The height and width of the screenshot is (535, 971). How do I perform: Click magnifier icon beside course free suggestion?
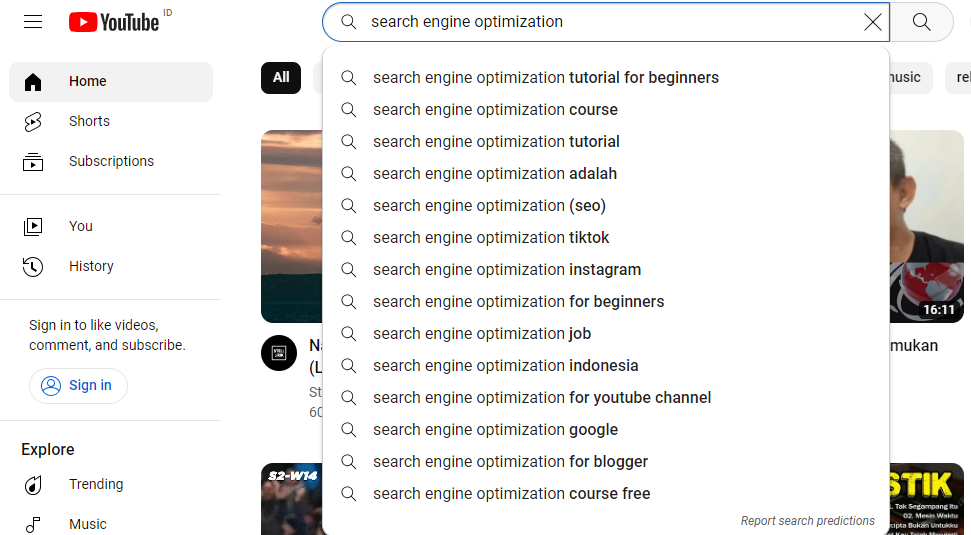(349, 494)
